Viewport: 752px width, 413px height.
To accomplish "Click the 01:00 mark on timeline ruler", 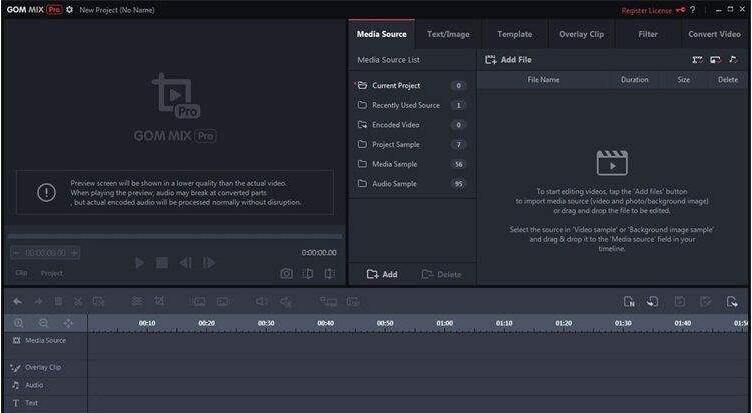I will tap(445, 323).
